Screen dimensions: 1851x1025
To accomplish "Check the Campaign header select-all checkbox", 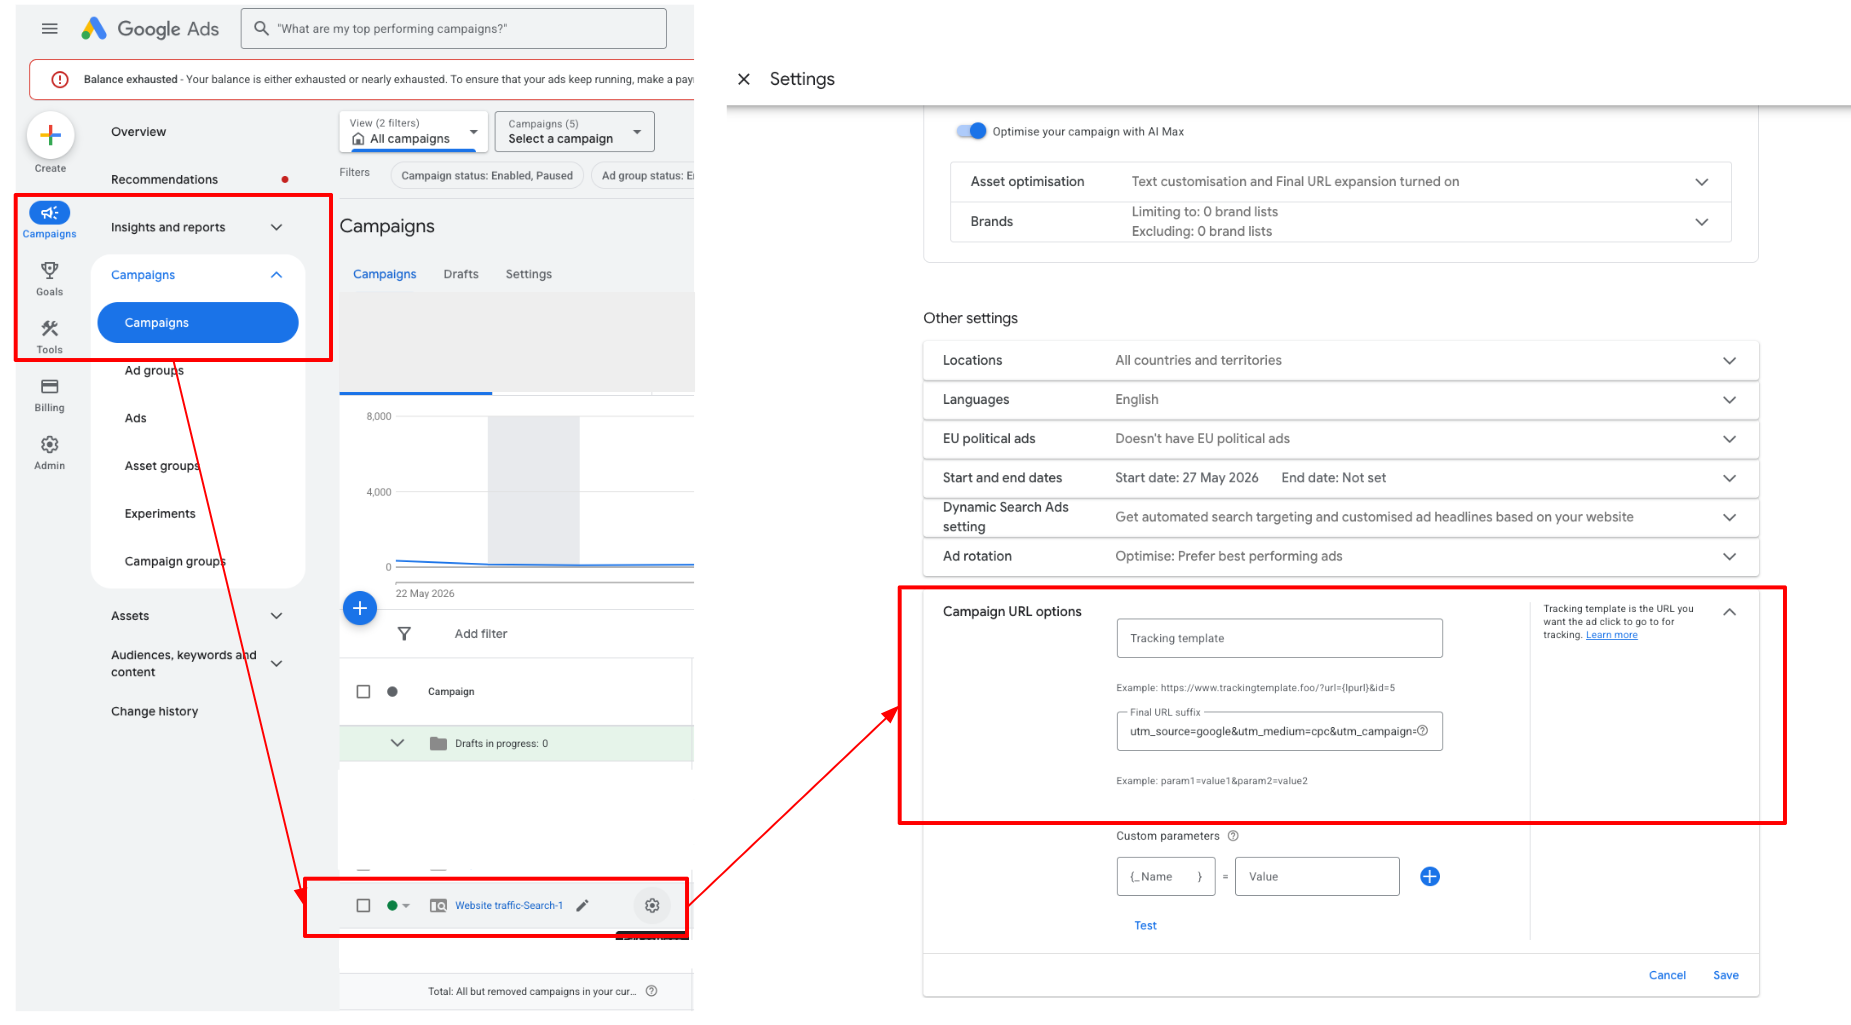I will tap(363, 691).
